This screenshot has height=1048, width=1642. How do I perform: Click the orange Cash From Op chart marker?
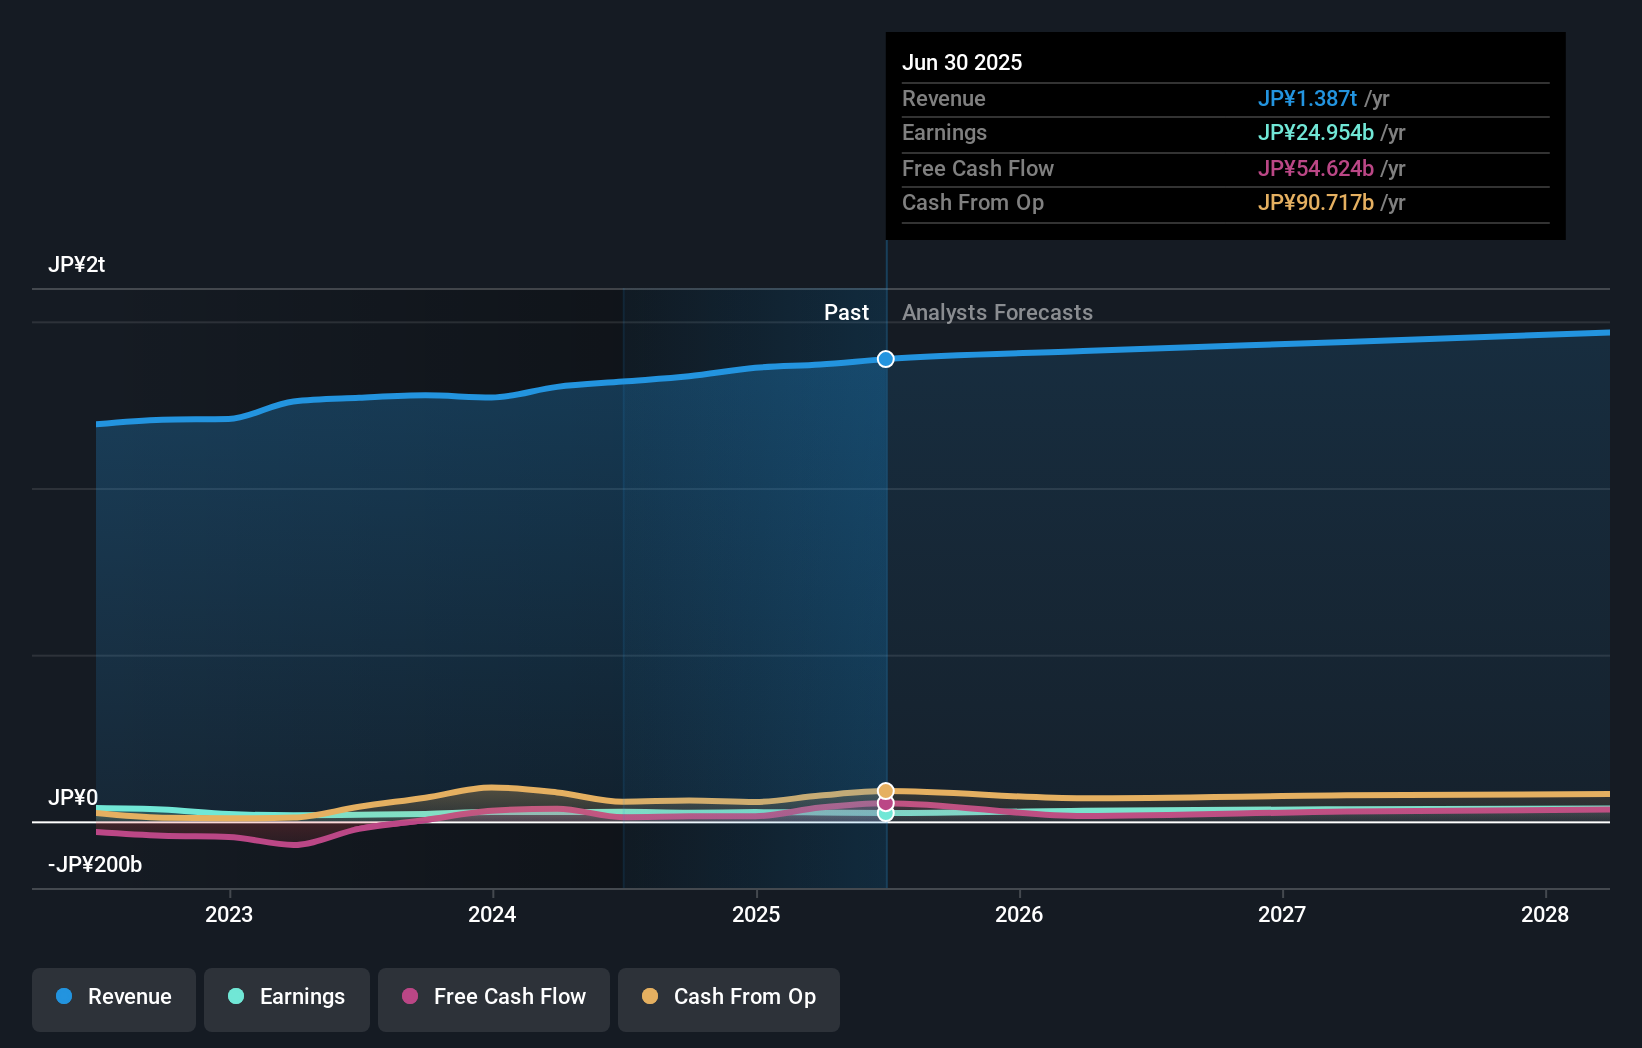(x=884, y=790)
